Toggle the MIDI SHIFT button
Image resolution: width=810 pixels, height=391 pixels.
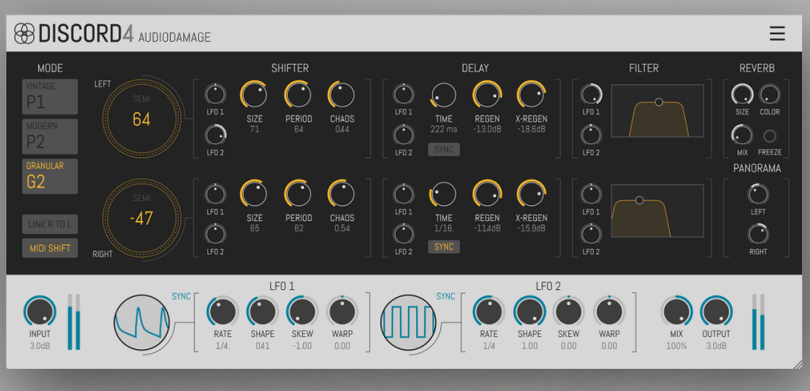[50, 248]
